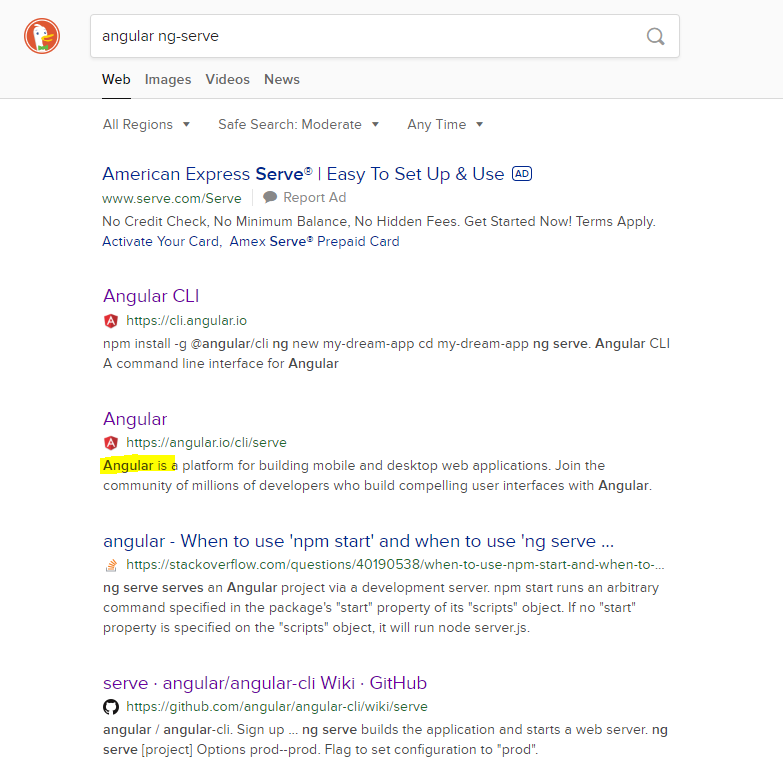Focus the search box containing angular ng-serve
This screenshot has height=780, width=783.
(x=385, y=36)
